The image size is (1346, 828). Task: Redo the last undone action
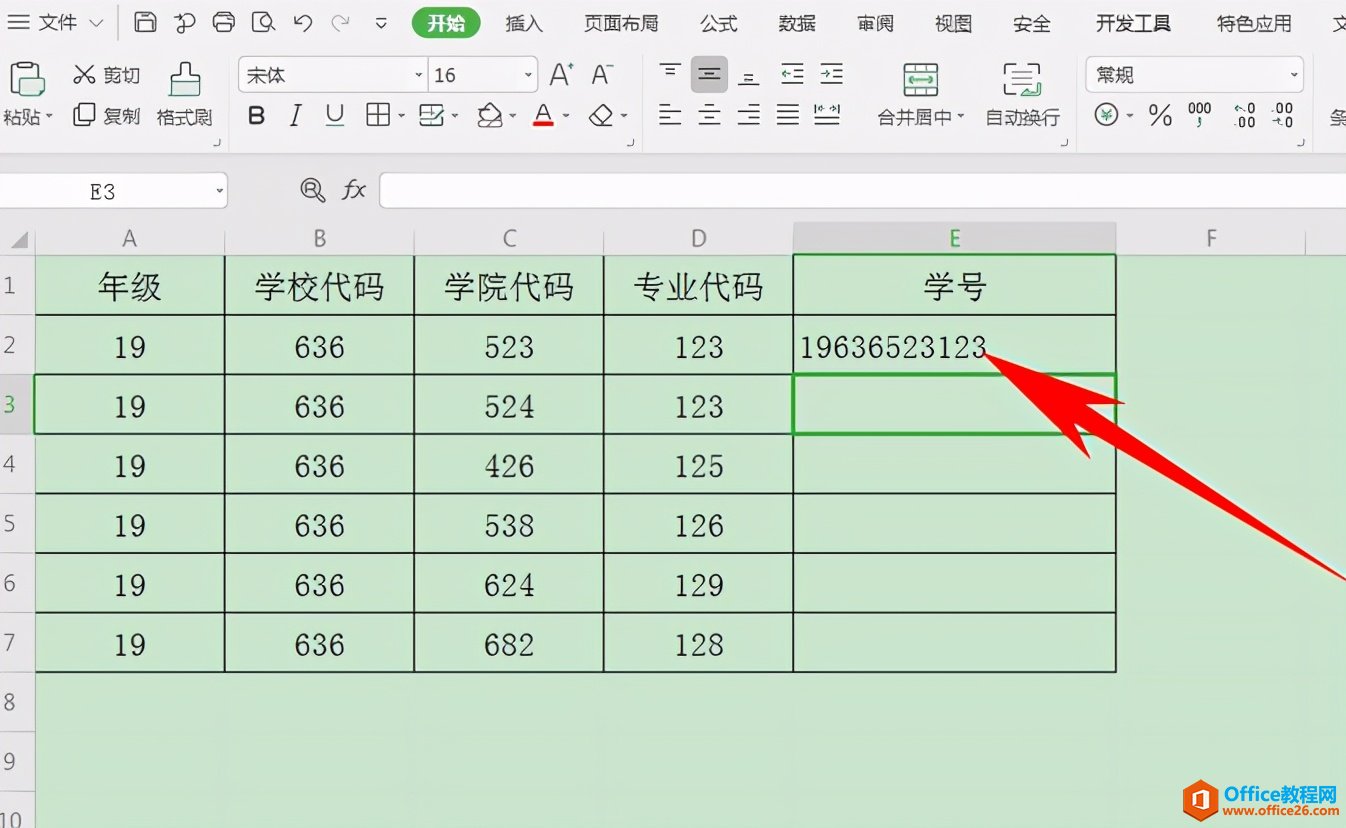[340, 22]
